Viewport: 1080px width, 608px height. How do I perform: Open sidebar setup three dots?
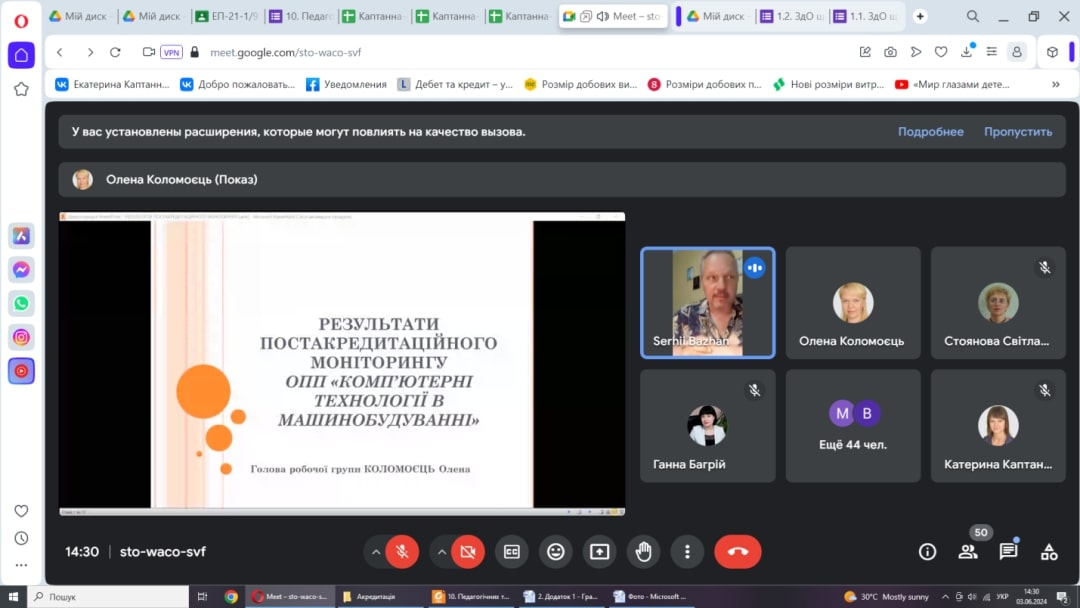(x=21, y=565)
